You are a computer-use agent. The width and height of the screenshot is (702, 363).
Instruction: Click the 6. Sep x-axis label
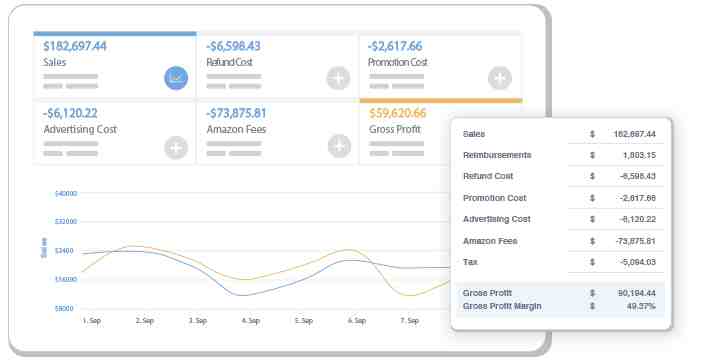(x=357, y=320)
